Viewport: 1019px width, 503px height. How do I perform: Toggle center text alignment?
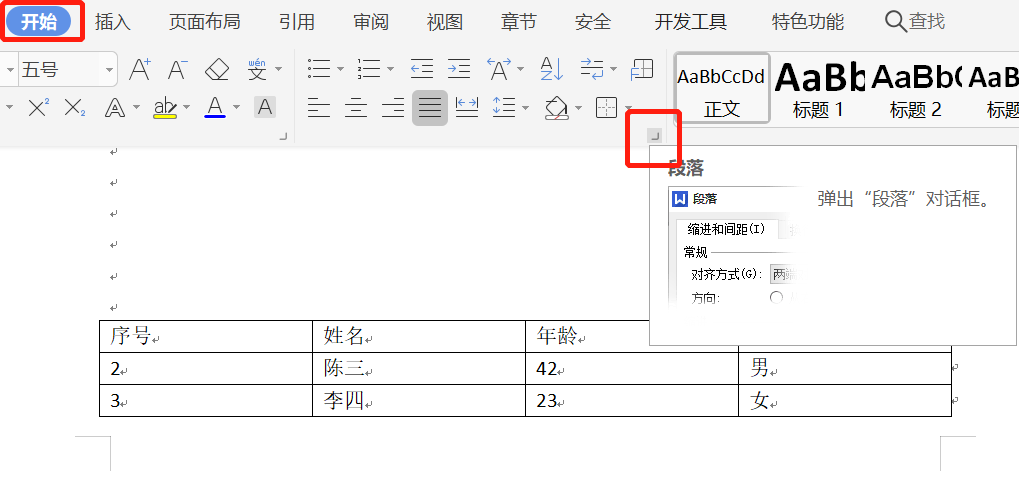pos(355,107)
